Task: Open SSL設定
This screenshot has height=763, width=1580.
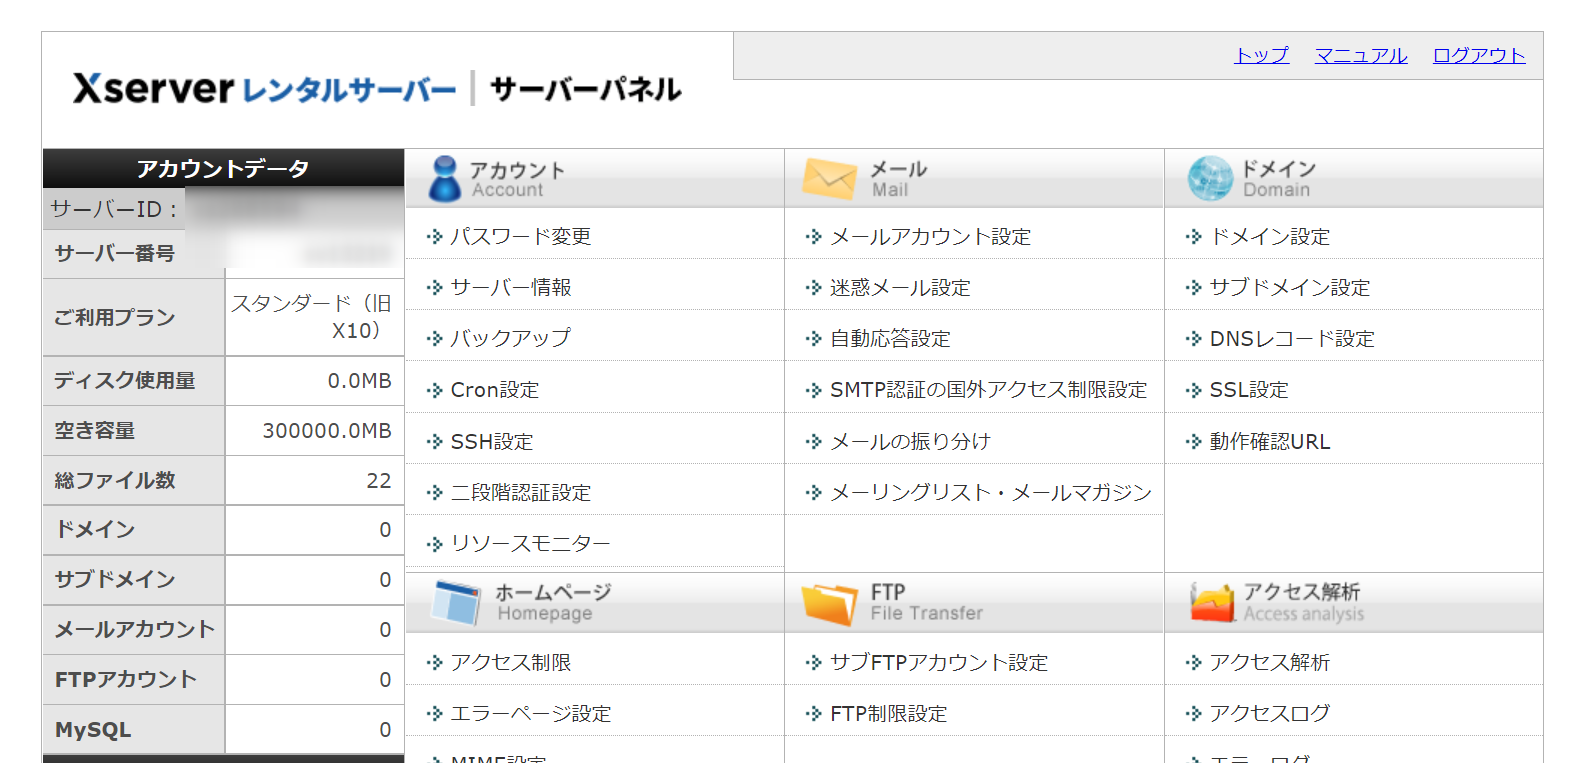Action: [1249, 389]
